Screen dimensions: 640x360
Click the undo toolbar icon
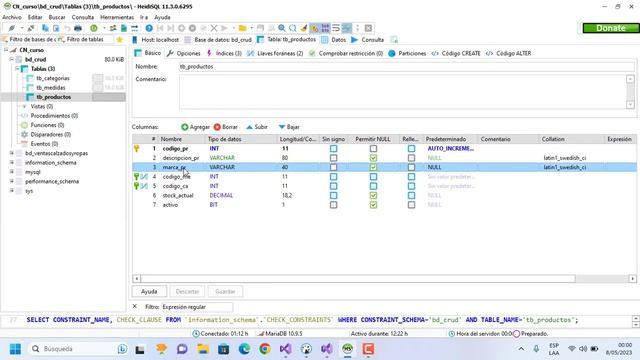(x=67, y=28)
